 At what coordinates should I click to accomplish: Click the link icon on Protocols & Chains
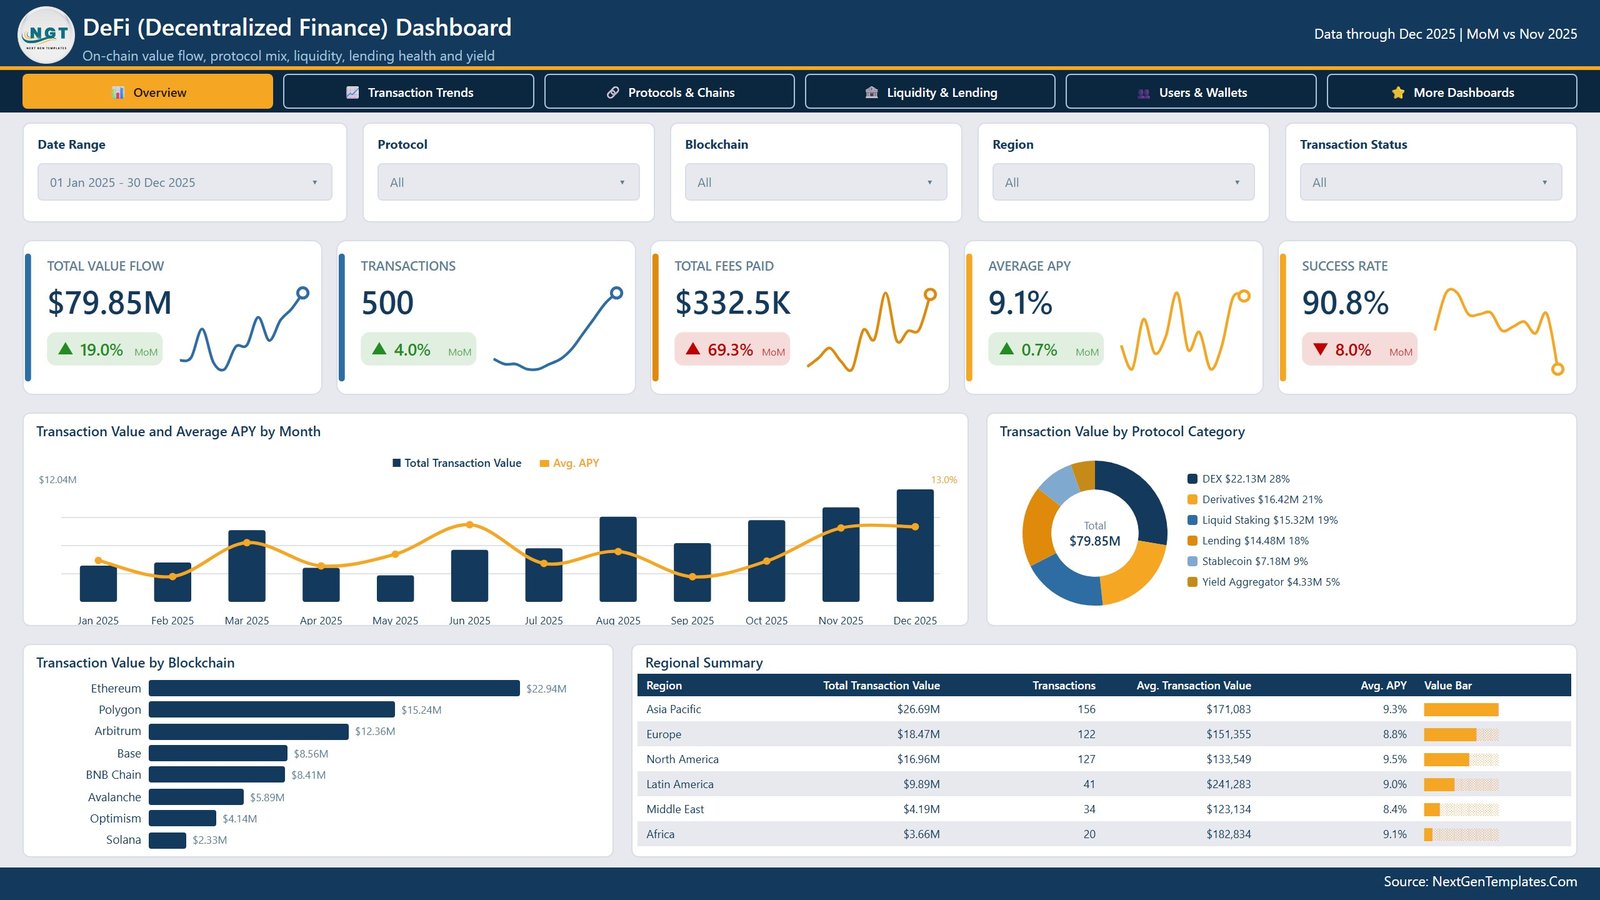[x=613, y=93]
